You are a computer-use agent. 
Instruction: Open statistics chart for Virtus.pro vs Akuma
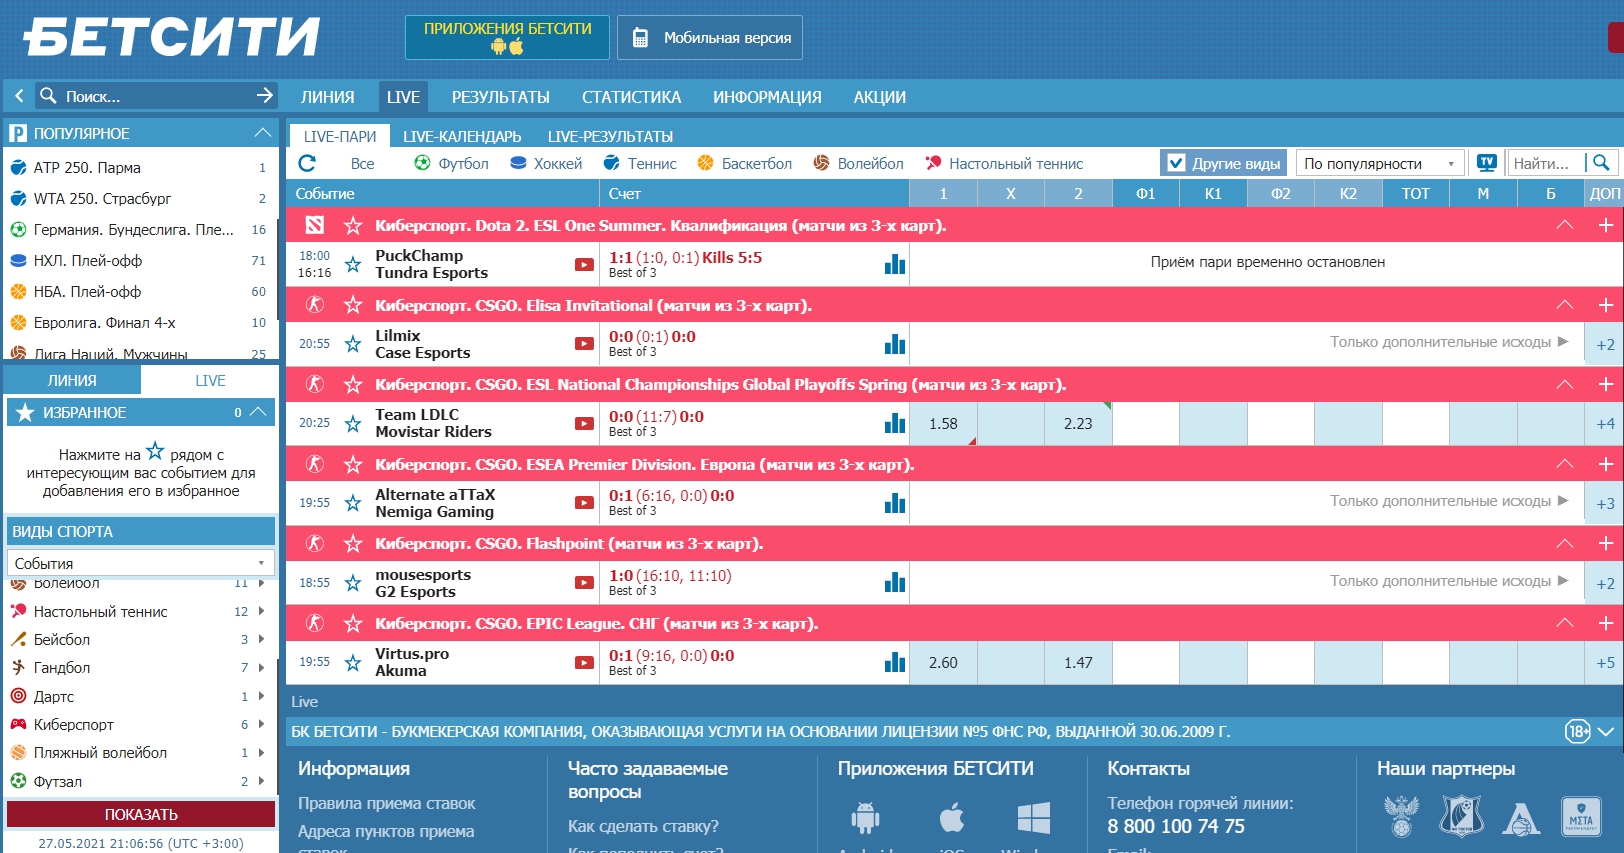895,662
